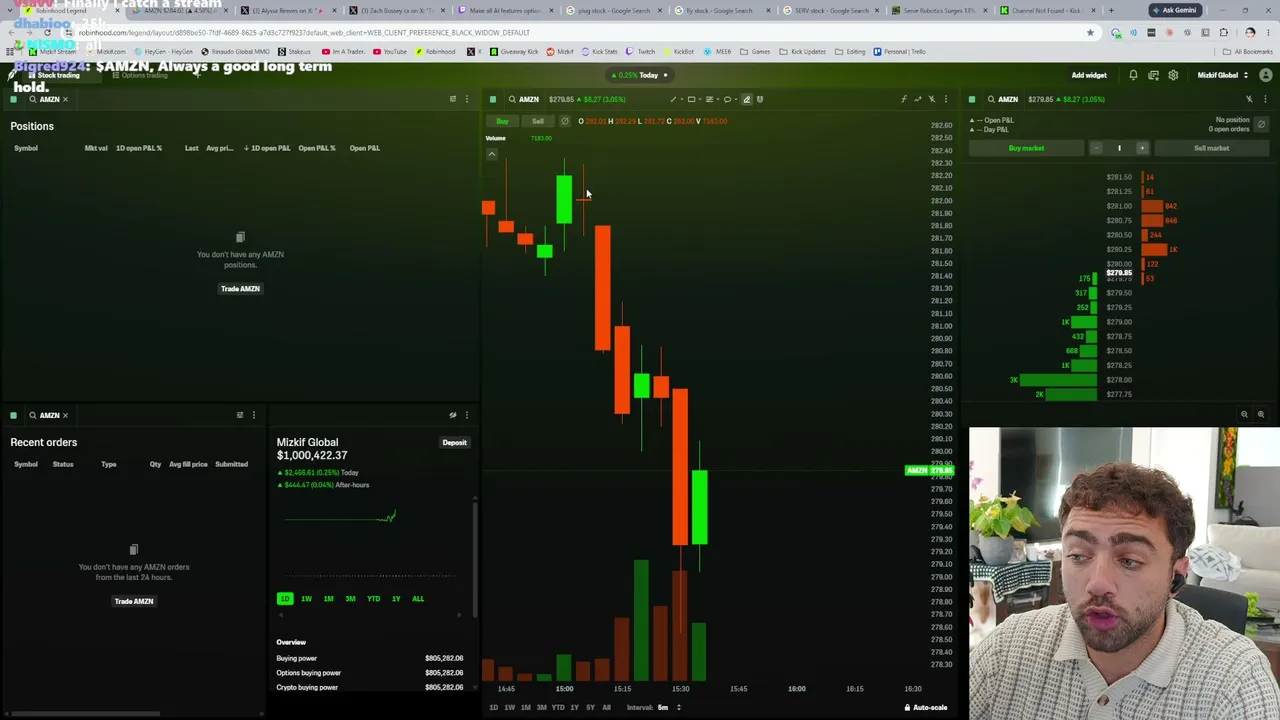Choose the rectangle shape drawing tool
Screen dimensions: 1280x720
click(x=691, y=99)
